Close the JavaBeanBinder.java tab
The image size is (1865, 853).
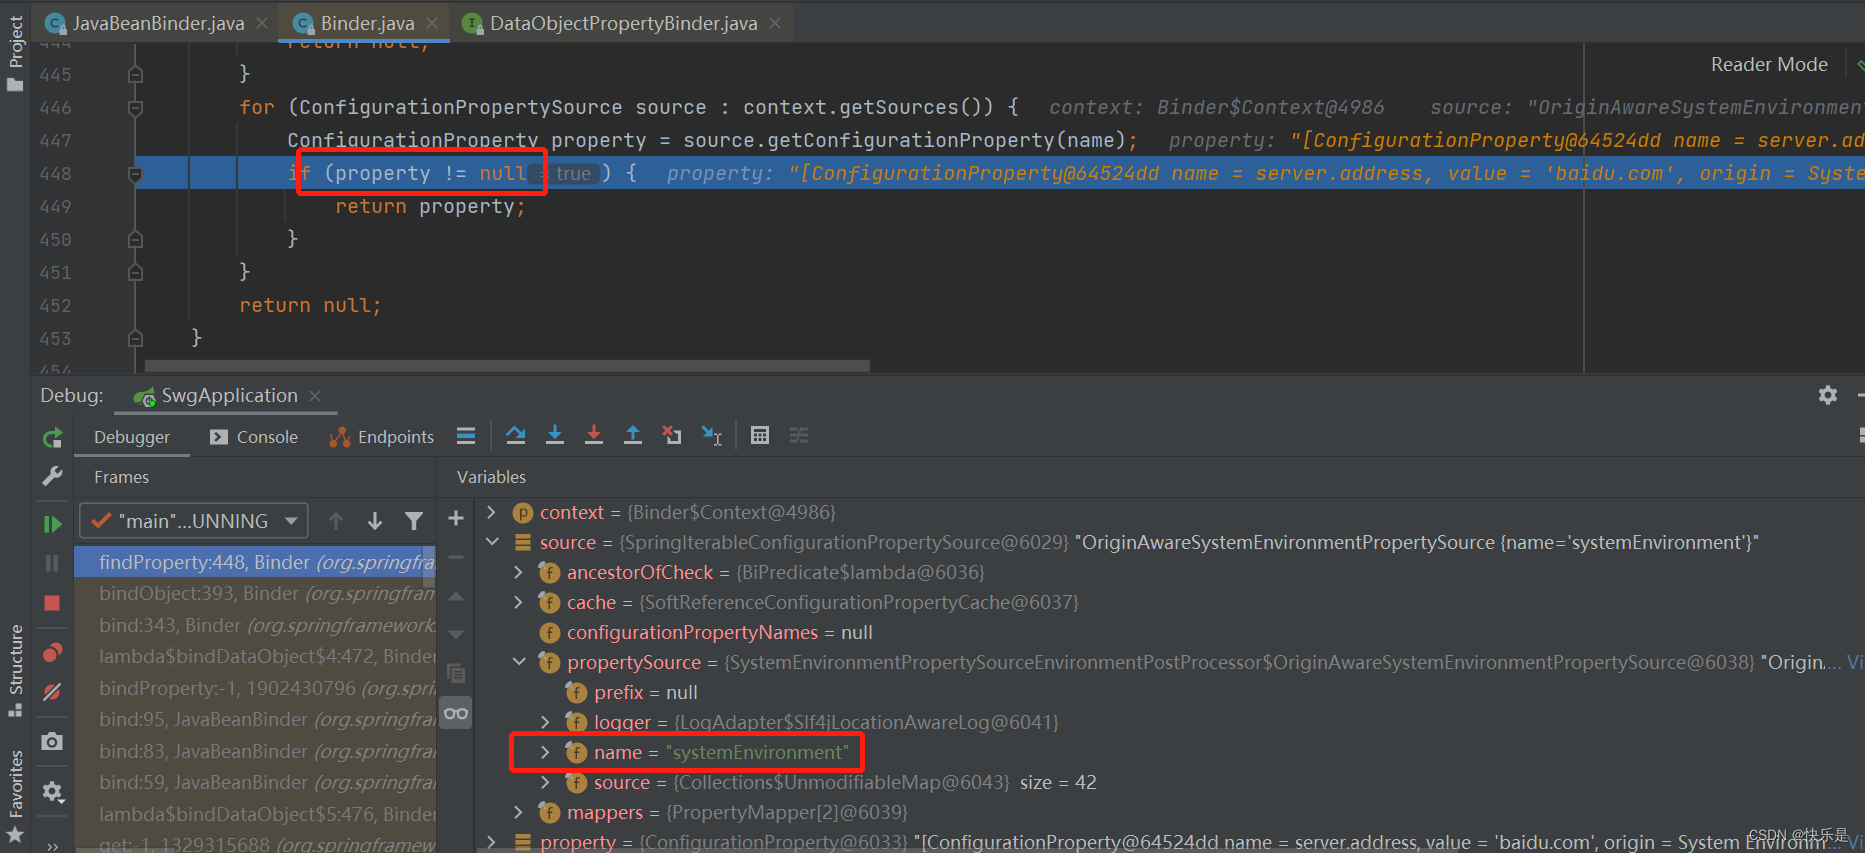[x=262, y=23]
